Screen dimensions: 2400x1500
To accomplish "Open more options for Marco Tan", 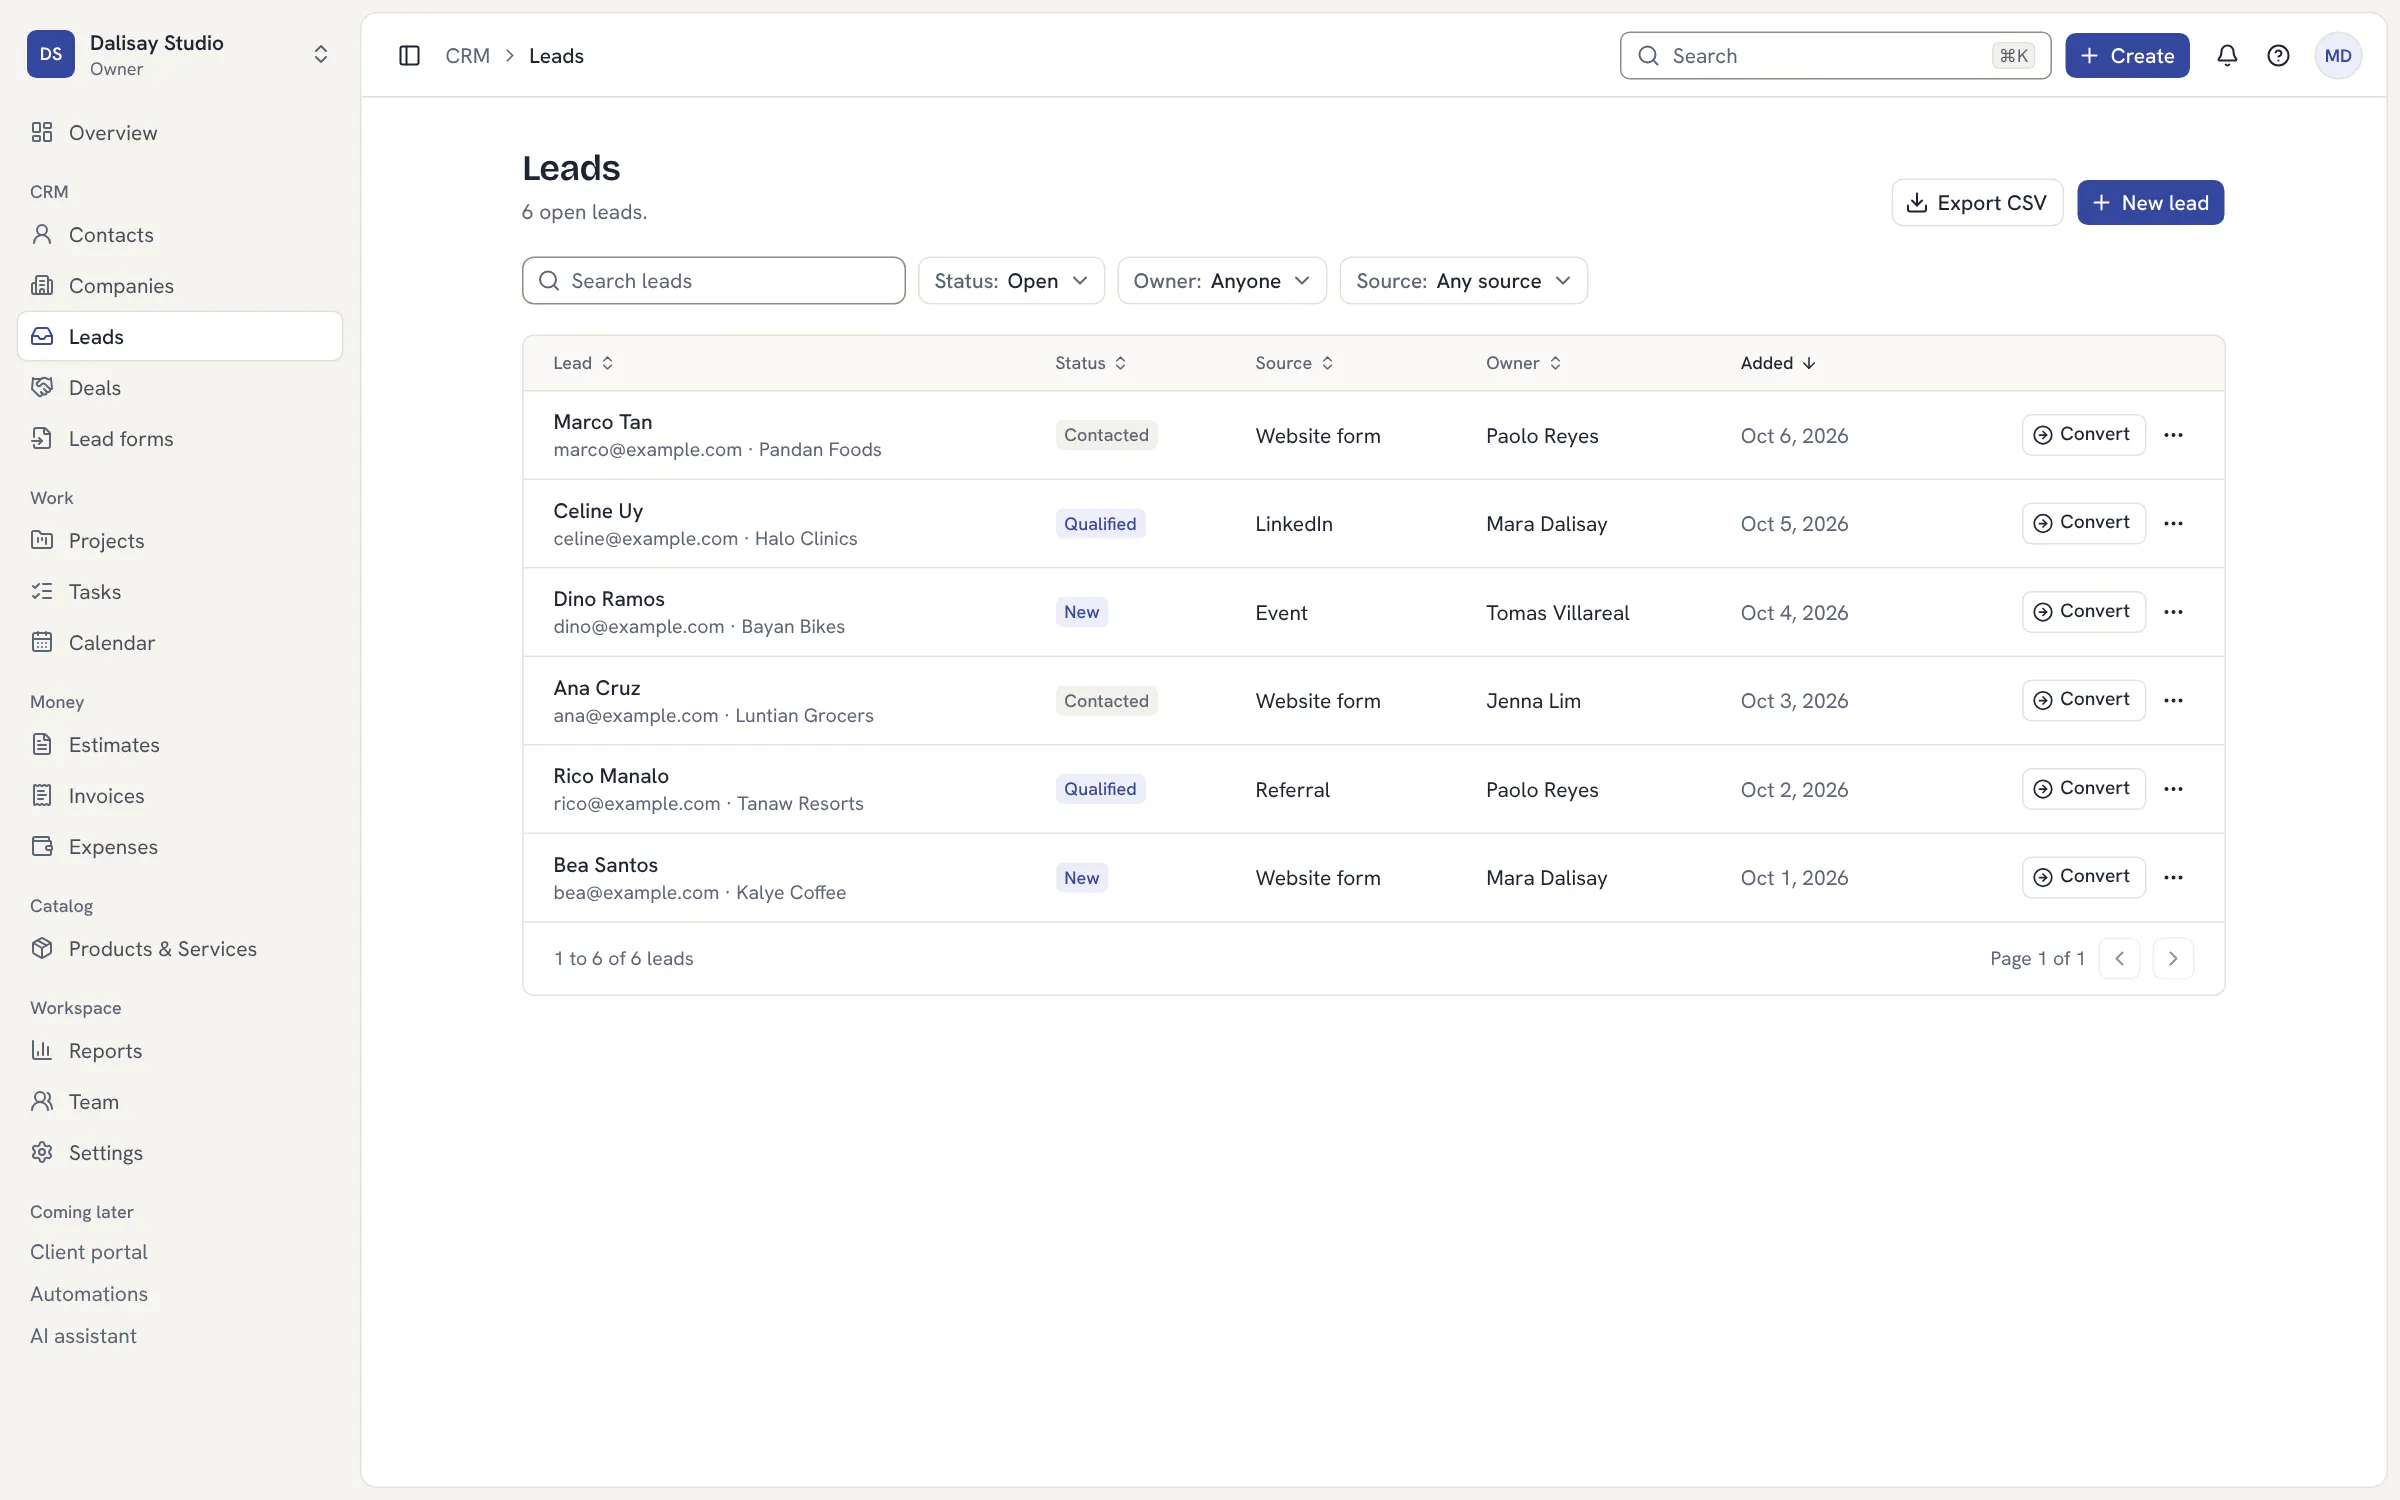I will (x=2173, y=435).
